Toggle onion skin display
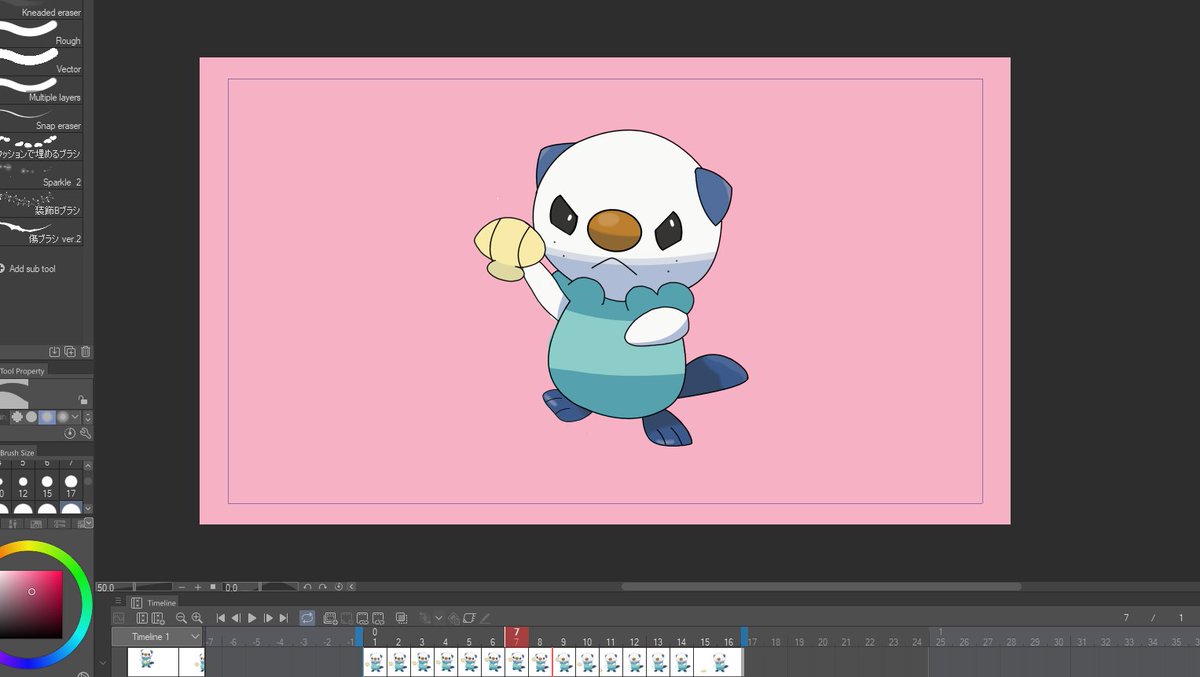Viewport: 1200px width, 677px height. pyautogui.click(x=401, y=618)
